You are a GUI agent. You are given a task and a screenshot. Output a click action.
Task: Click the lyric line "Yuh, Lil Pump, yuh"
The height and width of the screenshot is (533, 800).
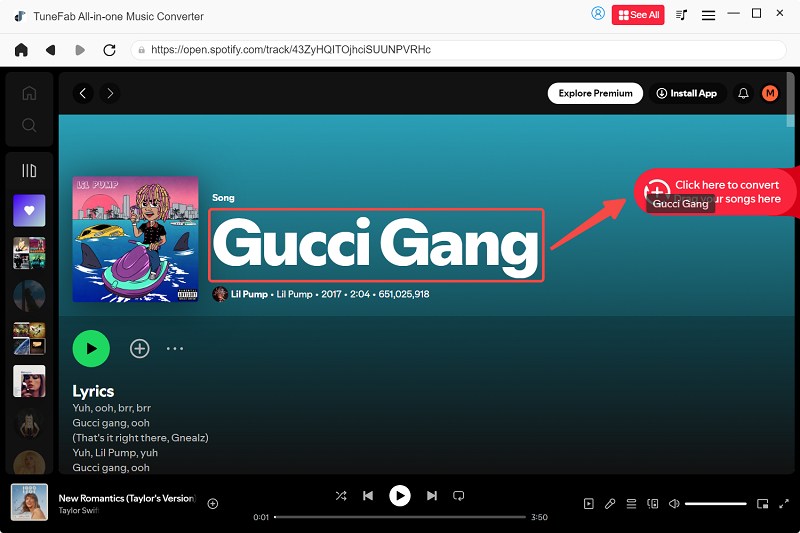115,453
